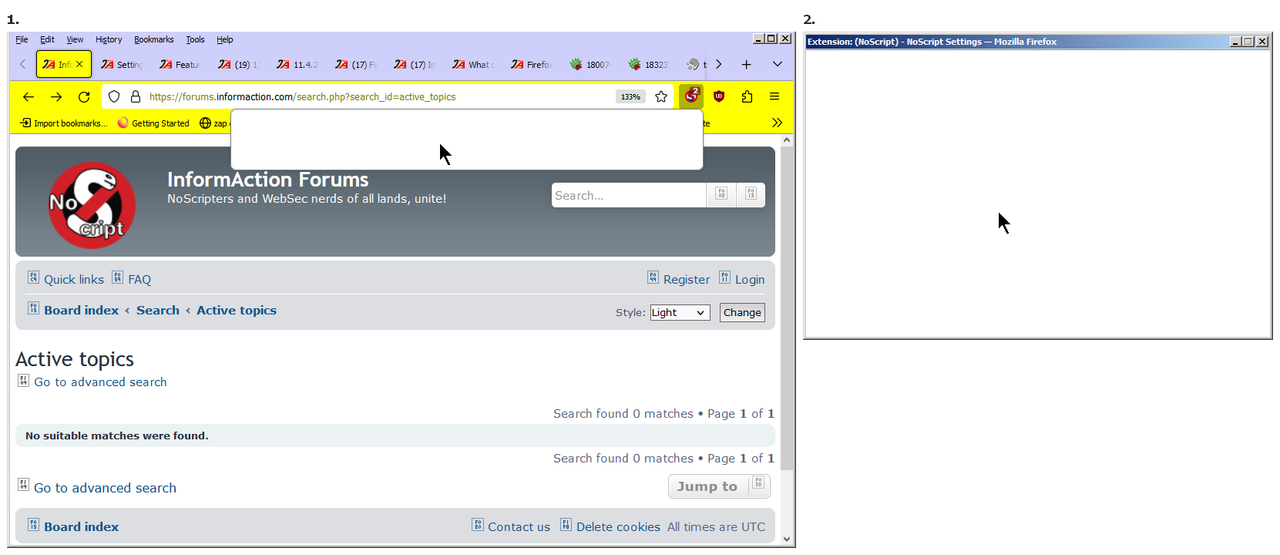Open the Jump to forum dropdown
The image size is (1280, 555).
click(x=719, y=486)
